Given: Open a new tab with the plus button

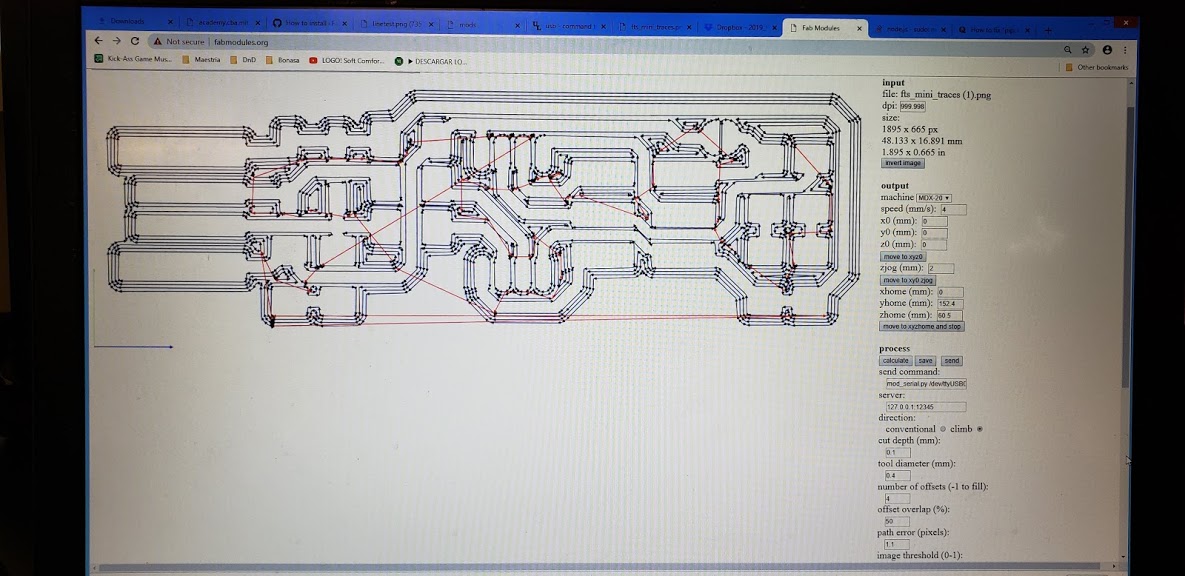Looking at the screenshot, I should [x=1048, y=30].
